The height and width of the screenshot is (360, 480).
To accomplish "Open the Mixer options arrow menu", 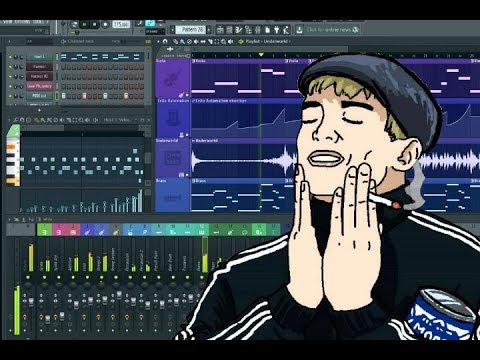I will click(9, 219).
